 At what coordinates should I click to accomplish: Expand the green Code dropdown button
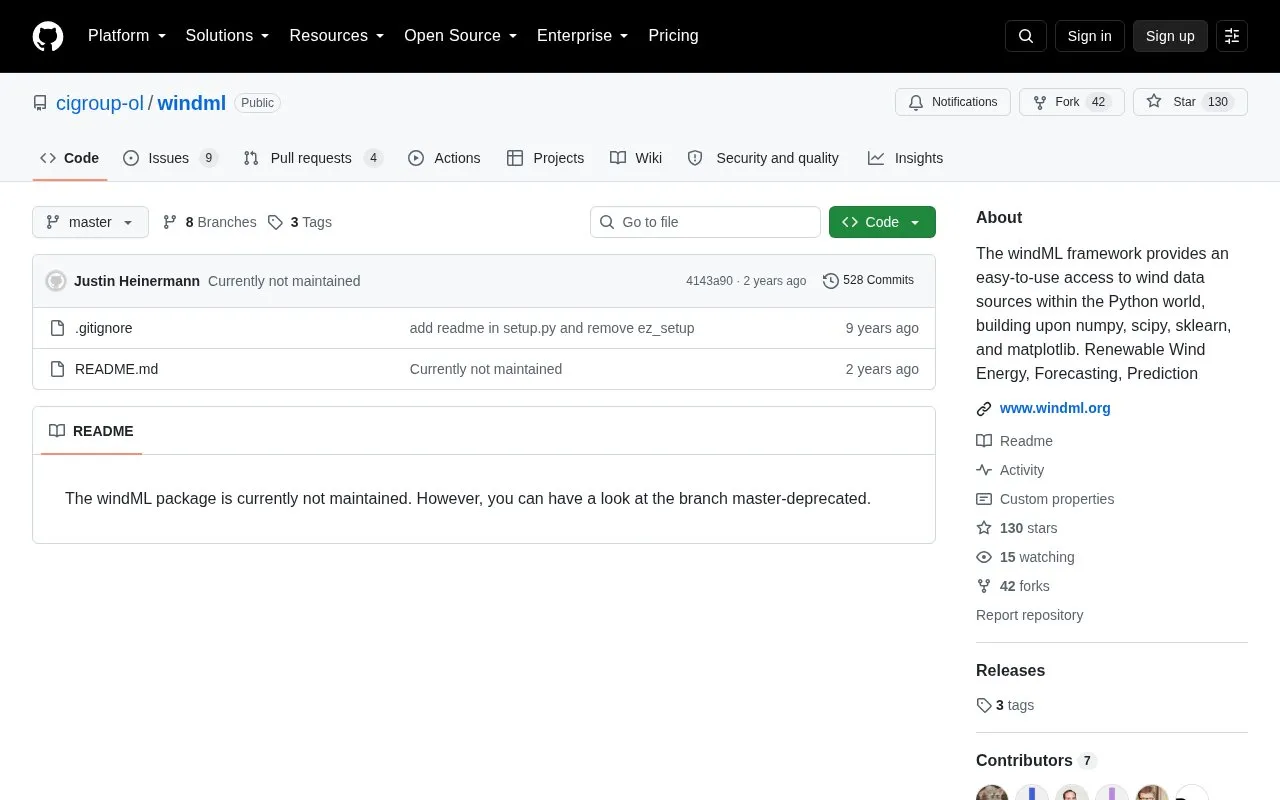pos(882,222)
